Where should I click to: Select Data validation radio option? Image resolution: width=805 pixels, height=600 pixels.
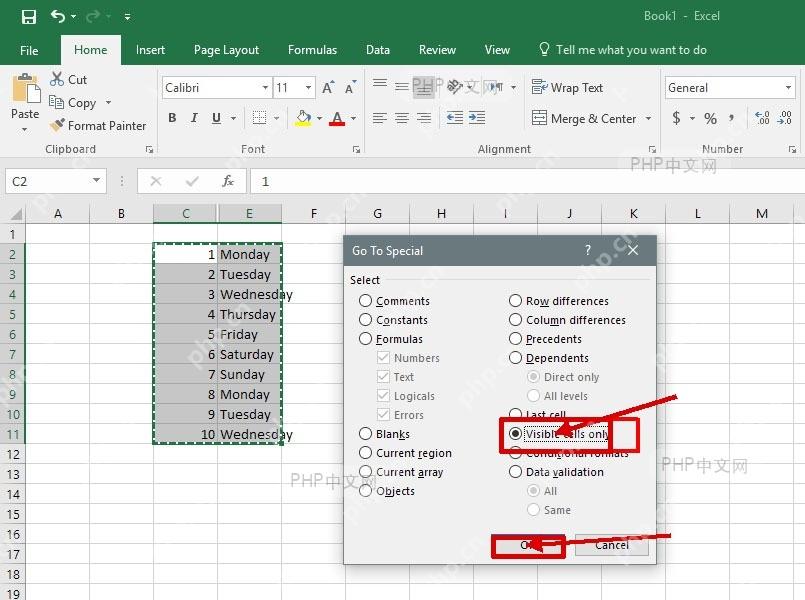(515, 472)
